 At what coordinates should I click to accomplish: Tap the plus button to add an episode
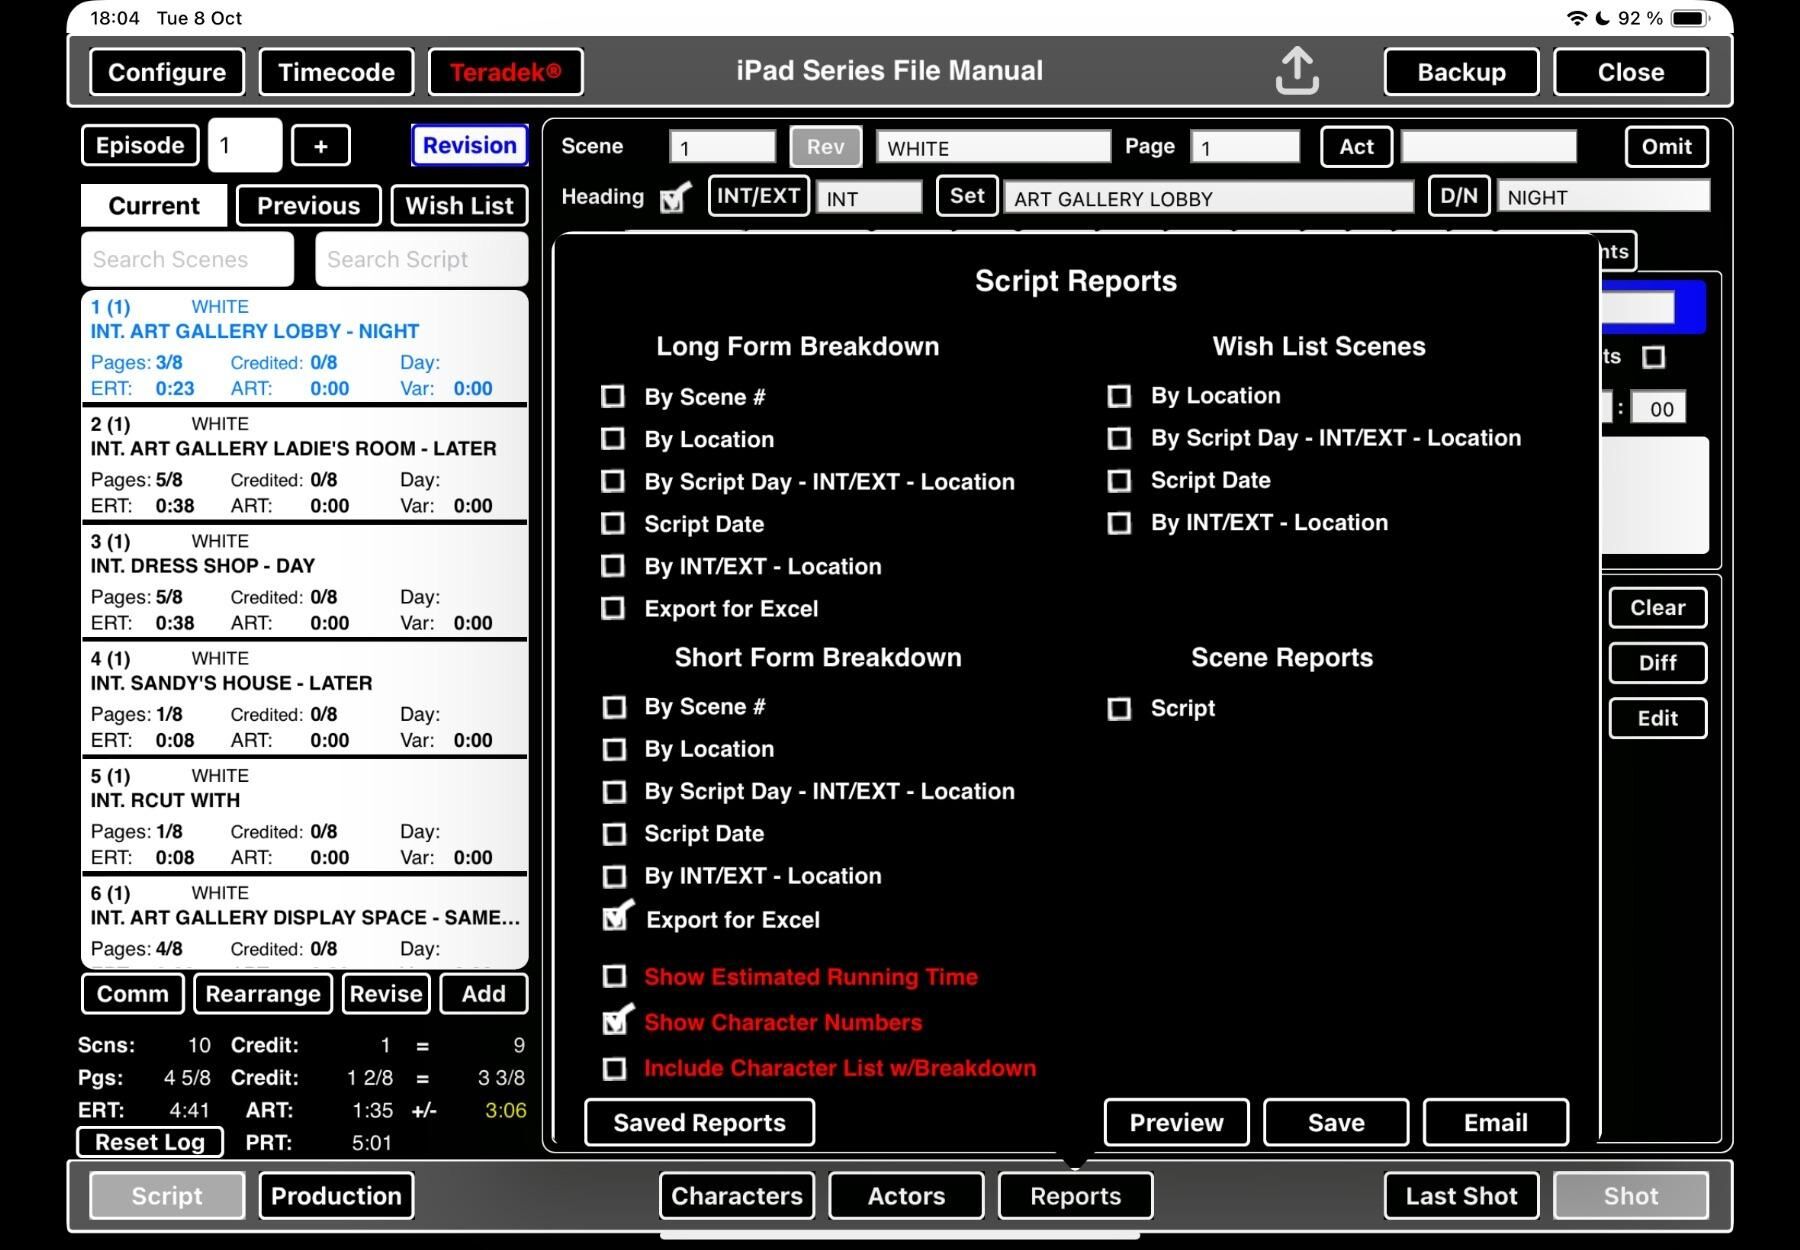(320, 146)
